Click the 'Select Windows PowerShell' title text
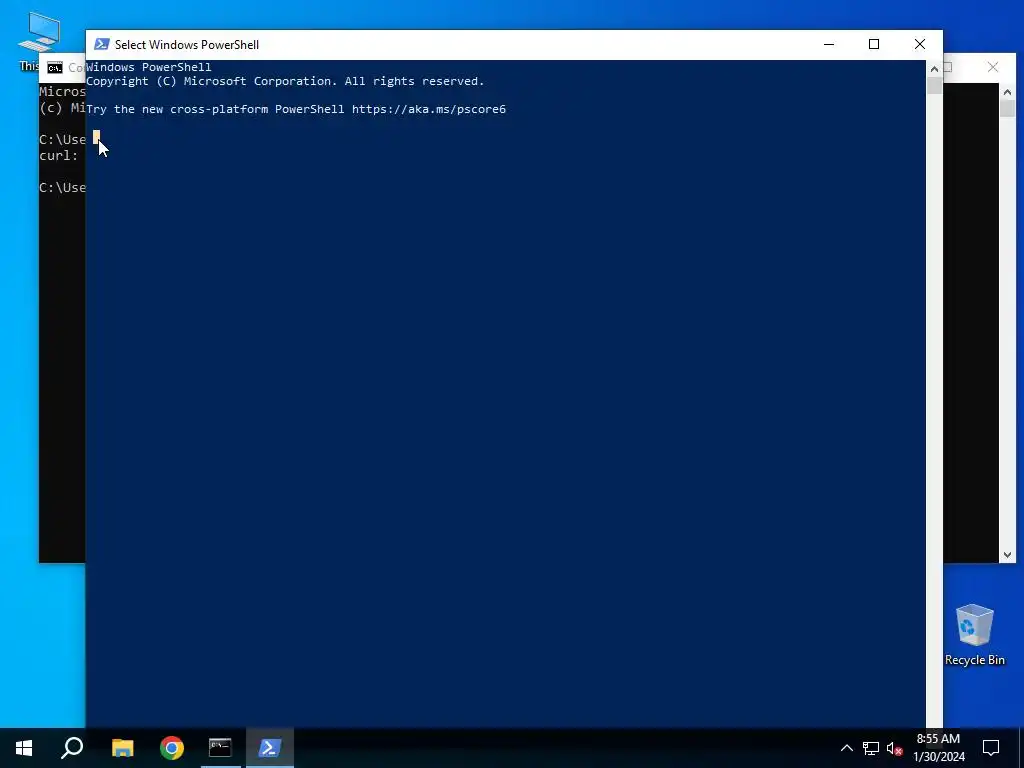 pos(187,44)
